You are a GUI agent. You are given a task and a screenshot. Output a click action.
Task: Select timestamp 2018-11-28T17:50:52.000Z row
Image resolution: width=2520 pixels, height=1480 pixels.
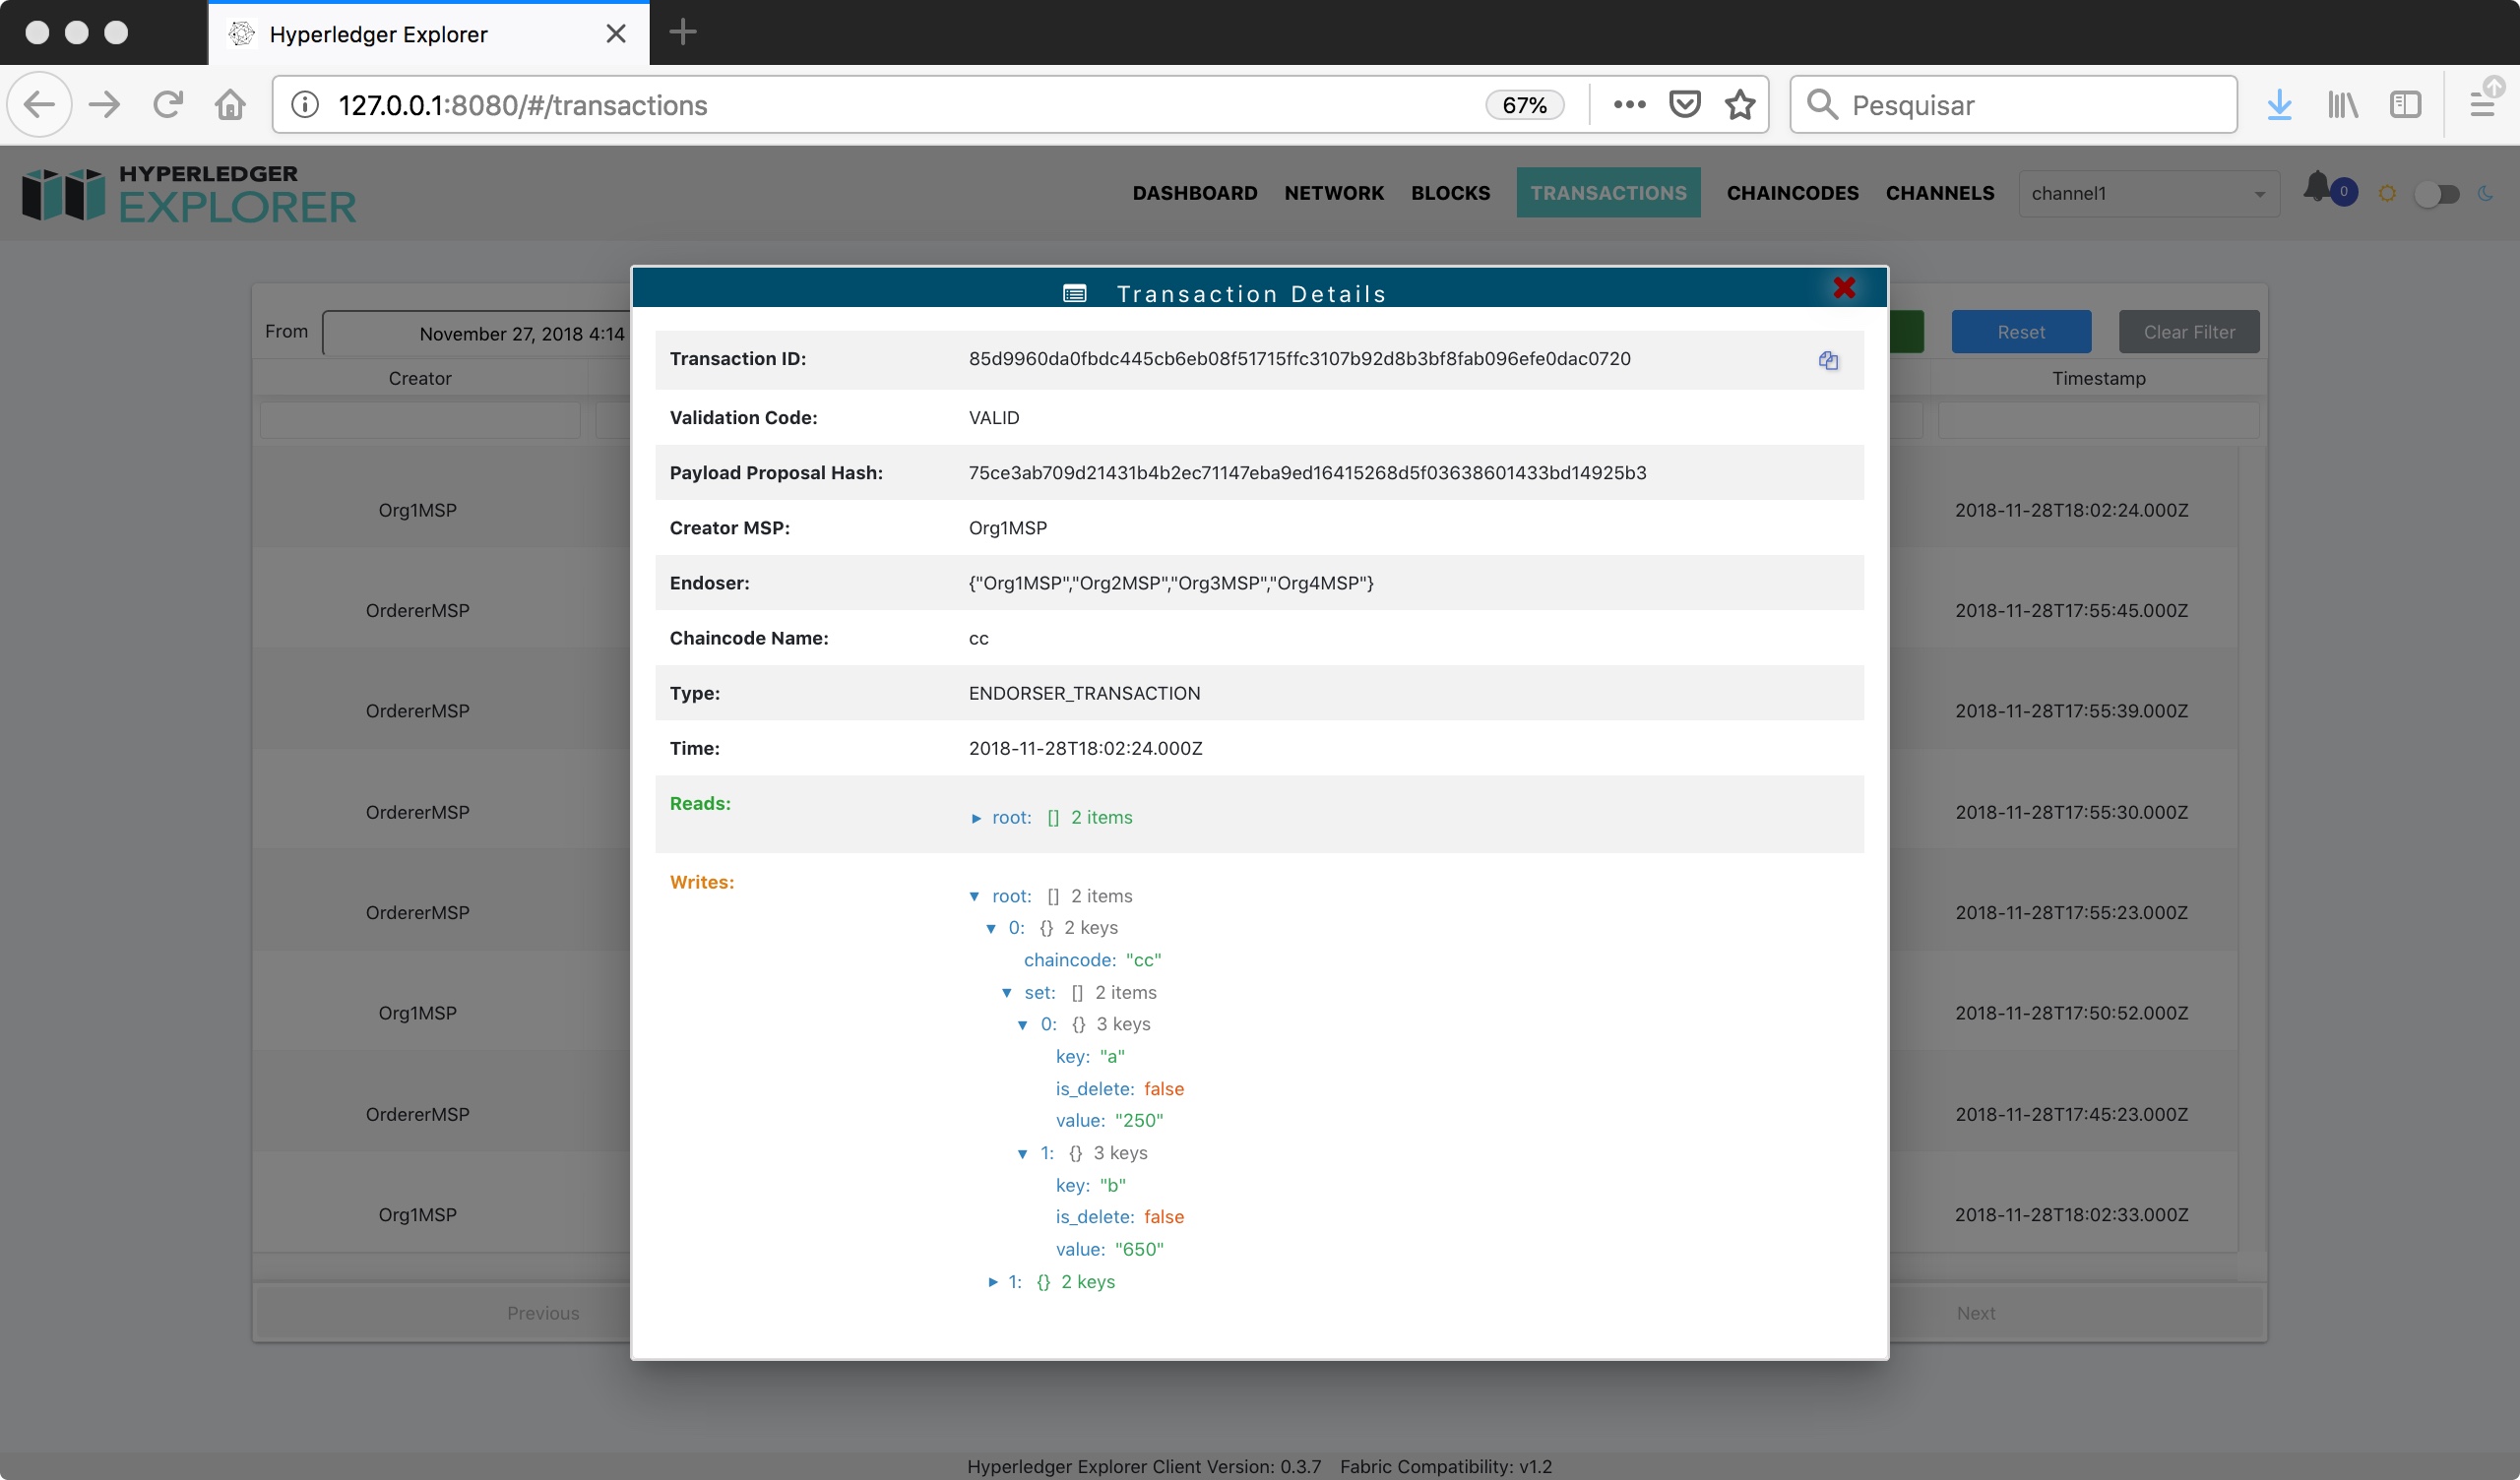pos(2071,1013)
